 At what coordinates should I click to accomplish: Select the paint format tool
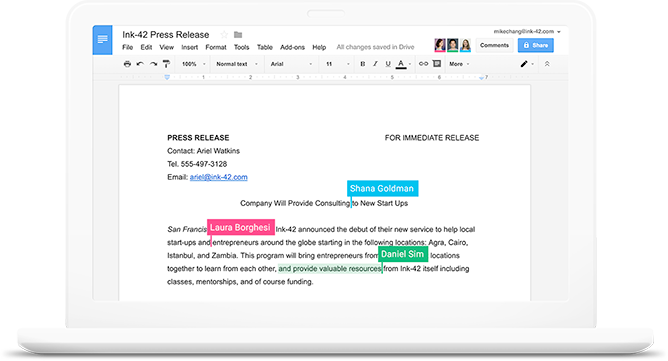click(166, 64)
